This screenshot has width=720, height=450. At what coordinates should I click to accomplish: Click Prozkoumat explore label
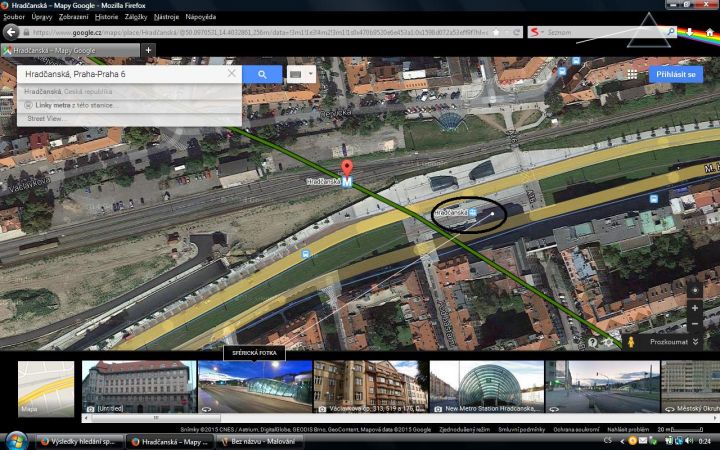pyautogui.click(x=669, y=342)
